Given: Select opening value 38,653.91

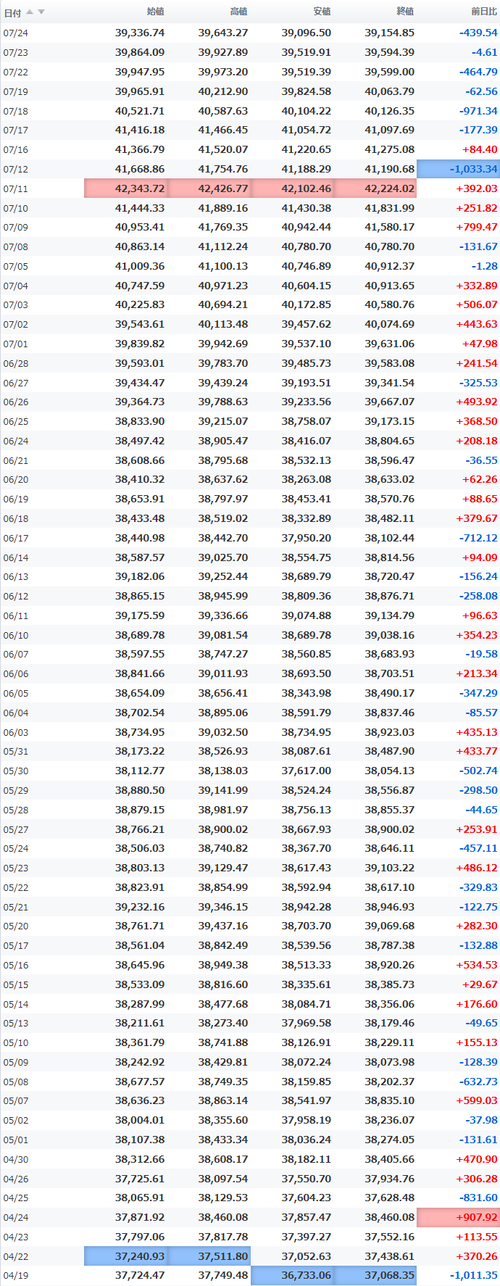Looking at the screenshot, I should 140,498.
